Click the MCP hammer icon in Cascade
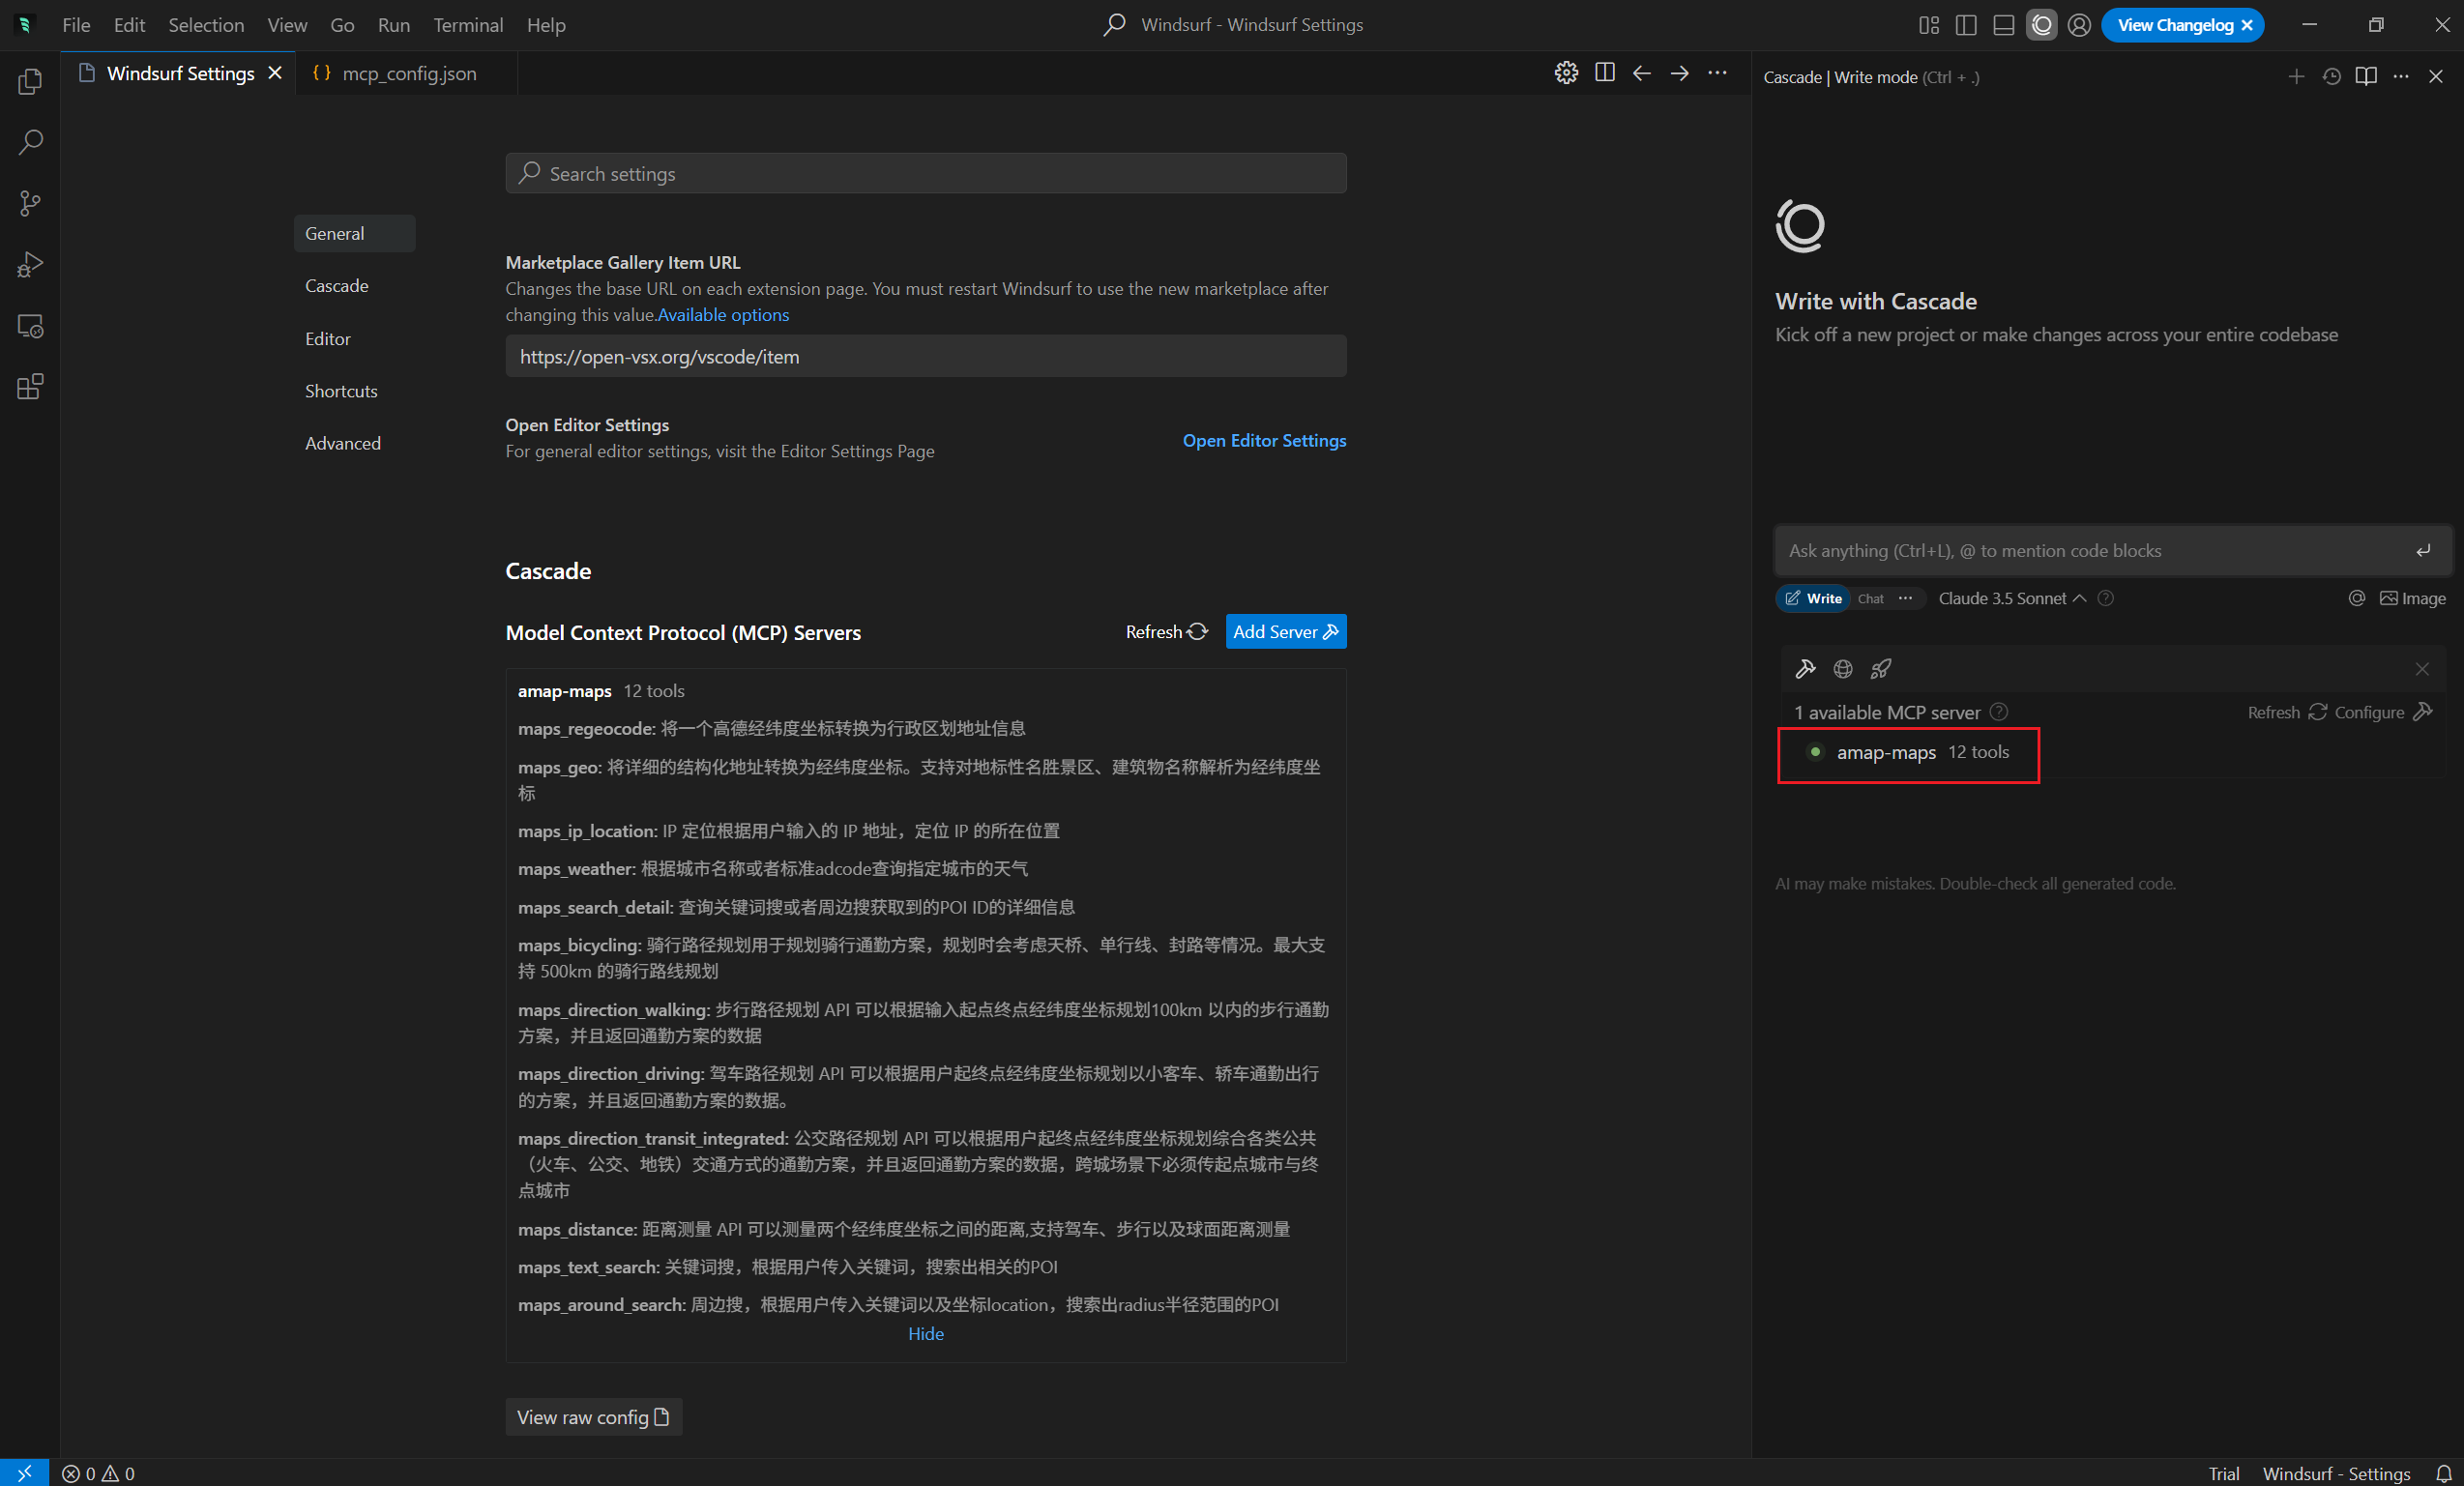Viewport: 2464px width, 1486px height. 1805,668
